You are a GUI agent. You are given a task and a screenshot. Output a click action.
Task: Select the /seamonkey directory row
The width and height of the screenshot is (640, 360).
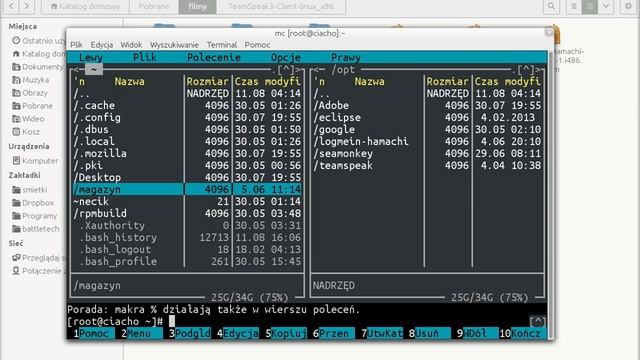point(427,153)
